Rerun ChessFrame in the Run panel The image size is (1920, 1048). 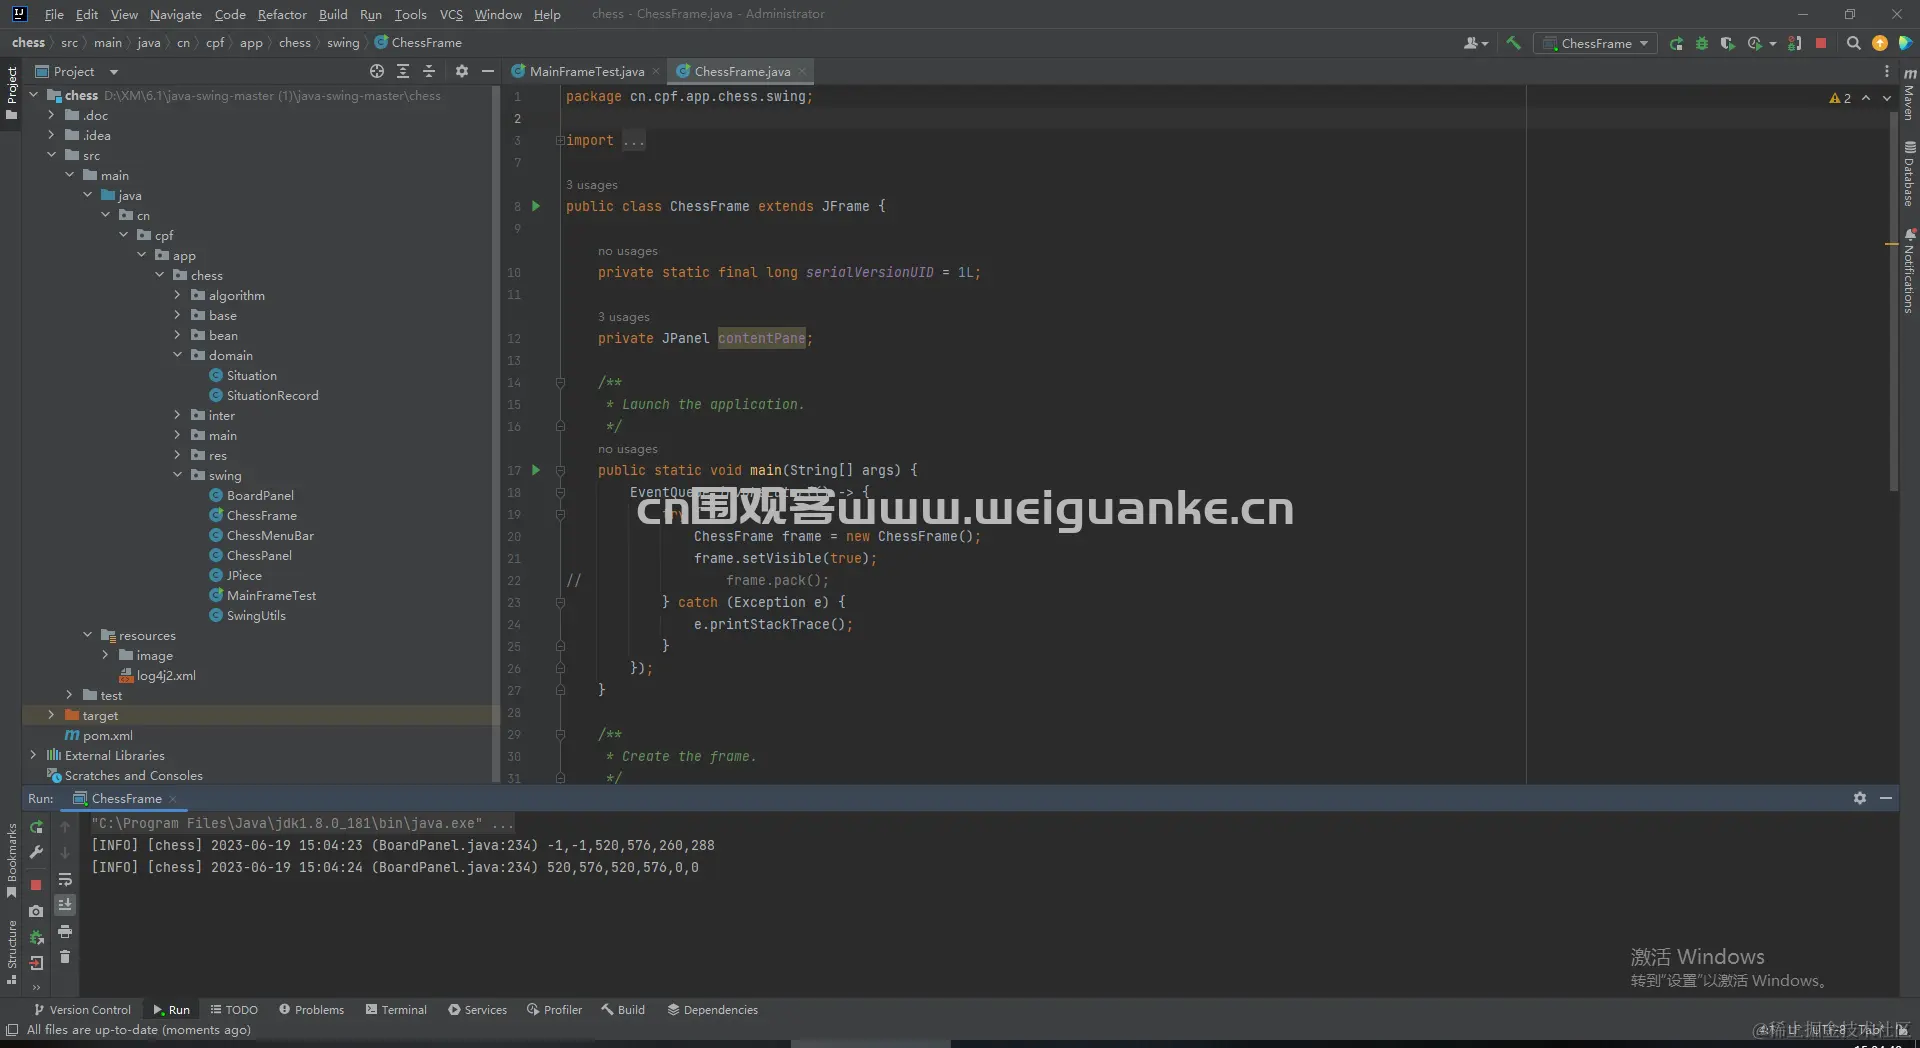tap(37, 827)
